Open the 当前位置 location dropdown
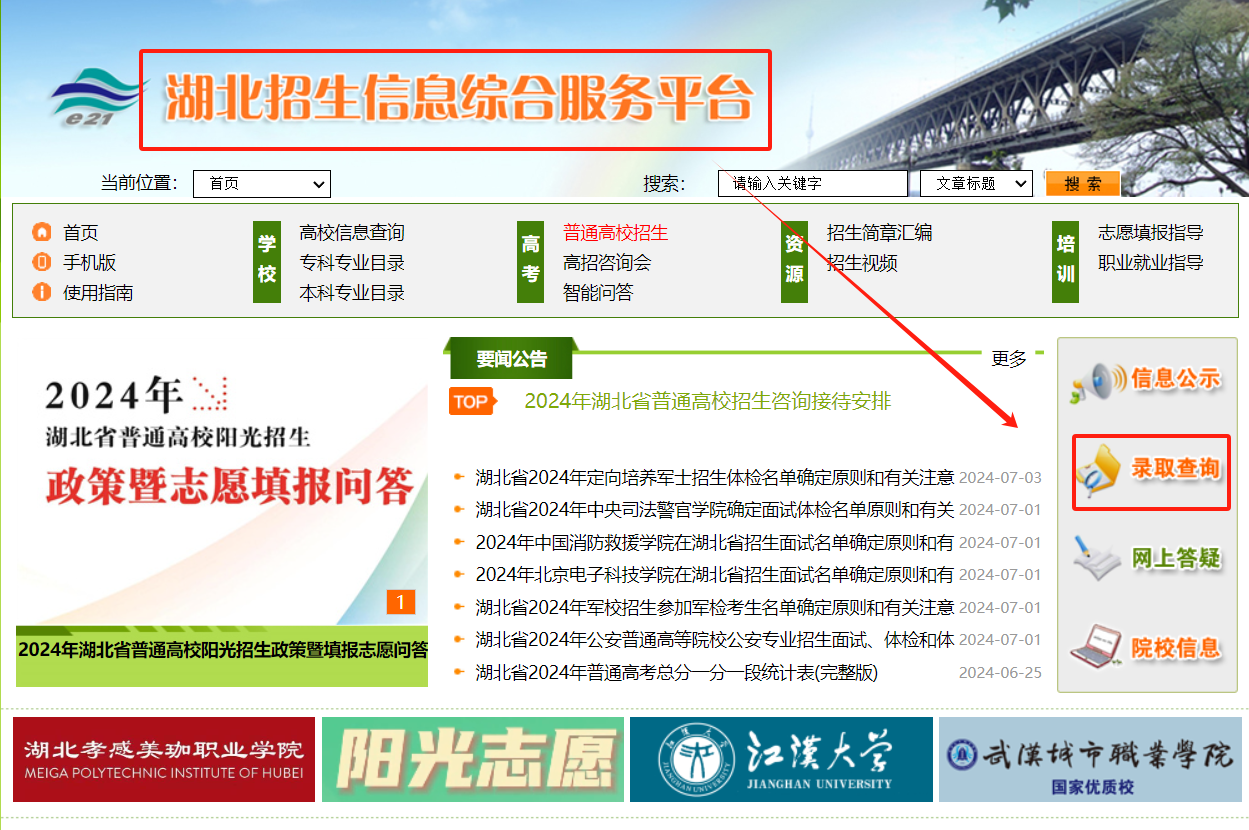 tap(261, 183)
